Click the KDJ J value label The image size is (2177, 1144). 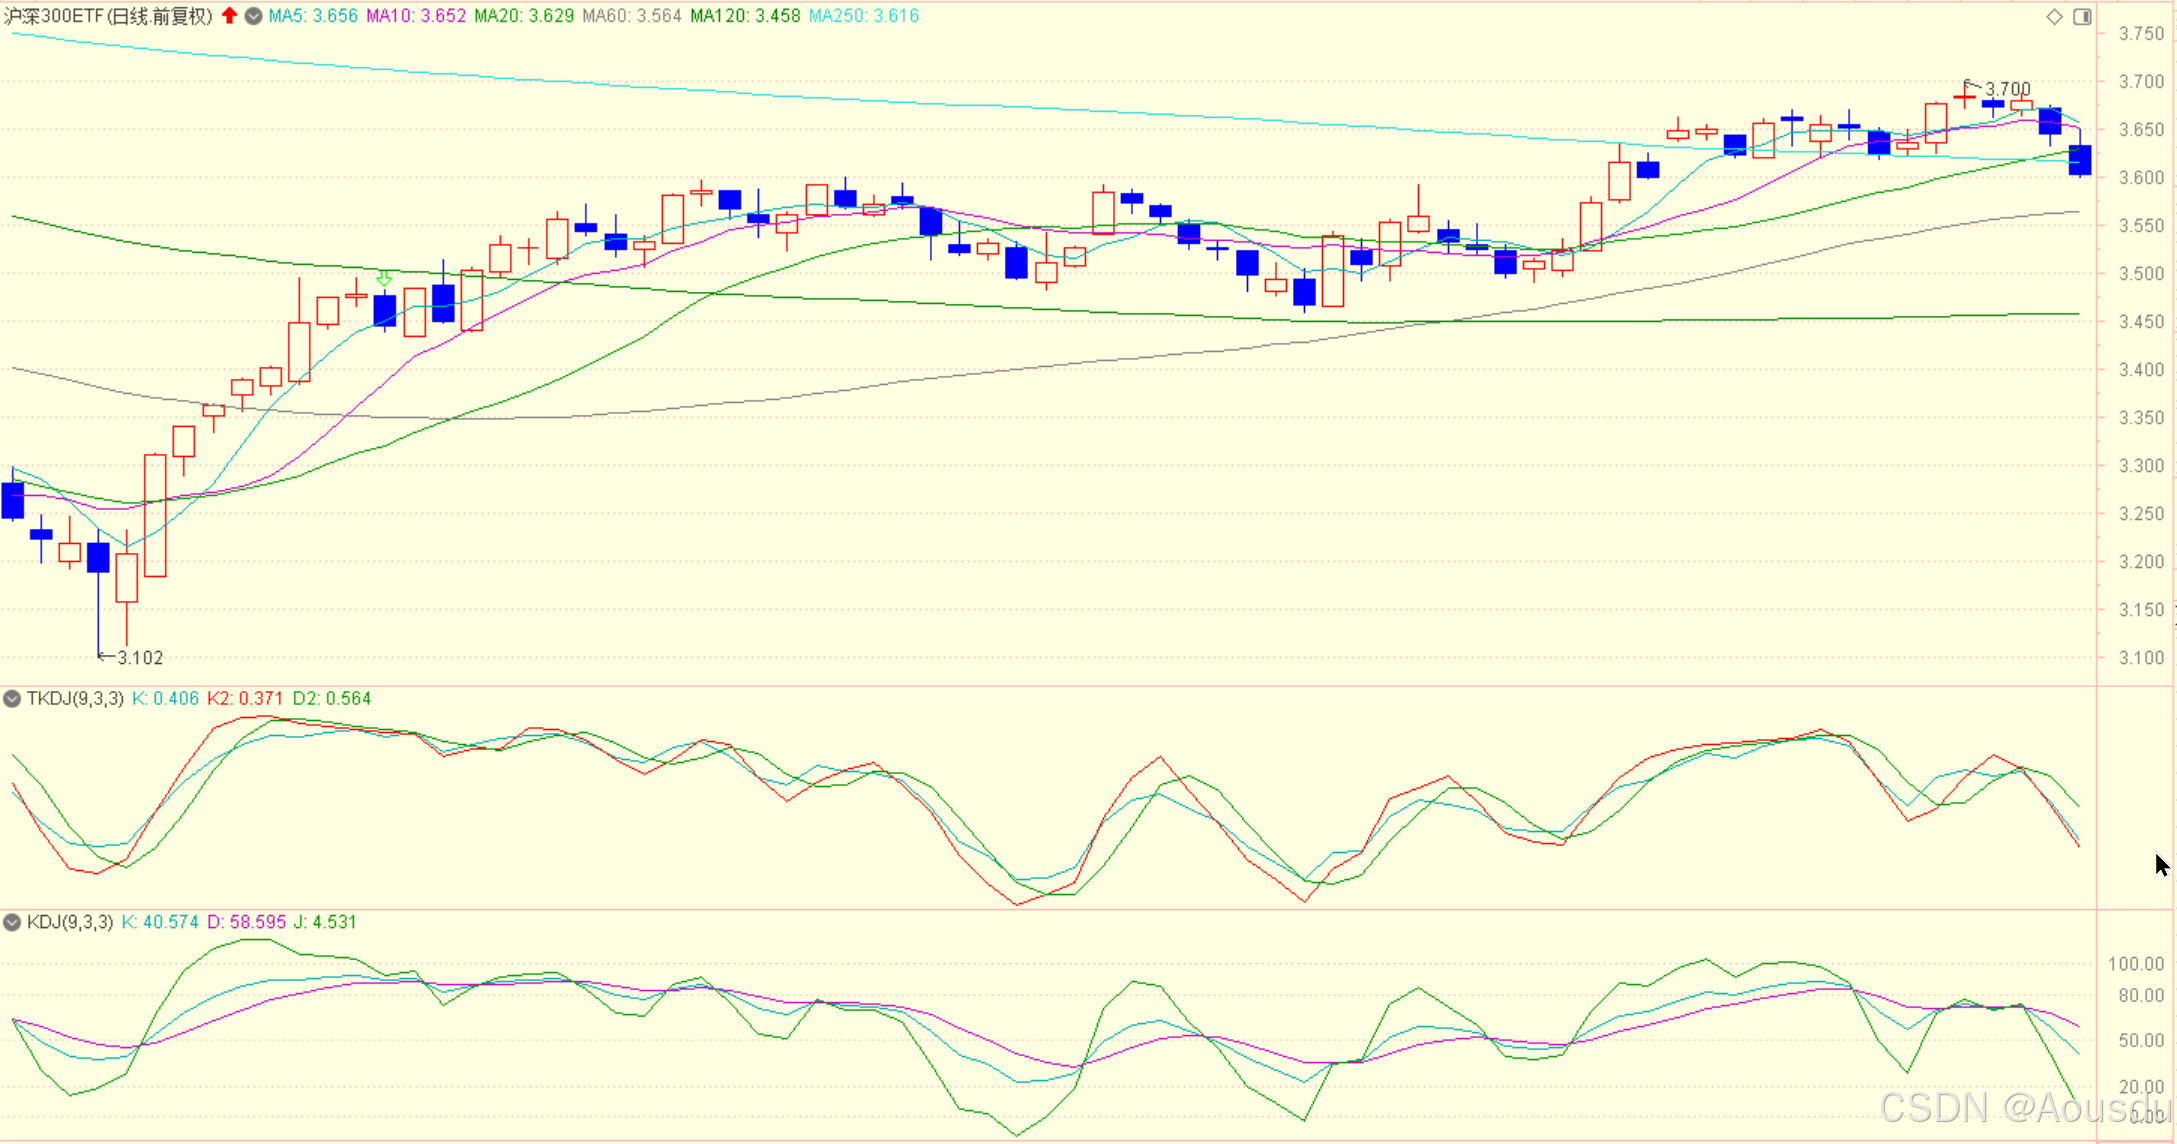(x=325, y=922)
